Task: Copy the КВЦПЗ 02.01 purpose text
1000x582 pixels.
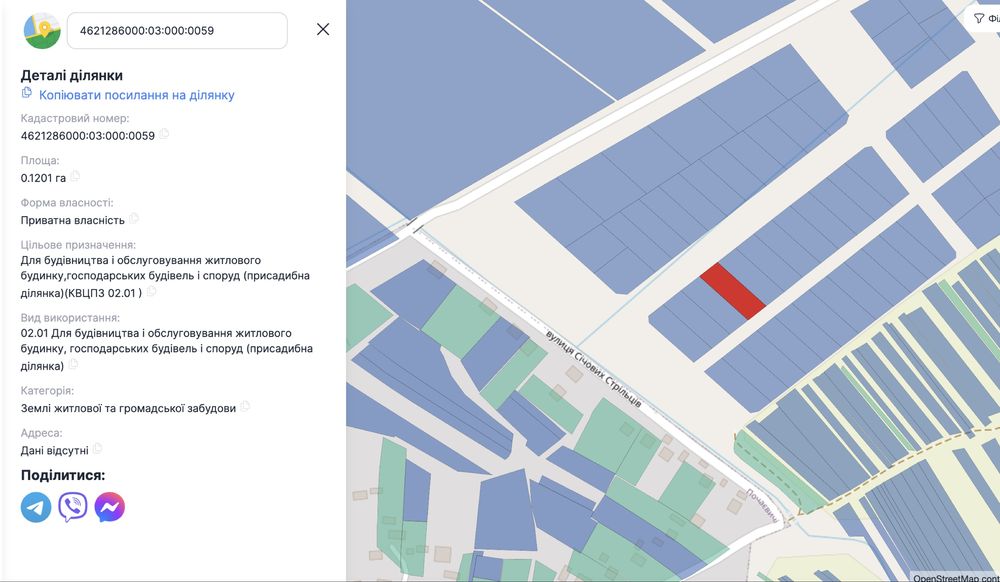Action: click(x=152, y=292)
